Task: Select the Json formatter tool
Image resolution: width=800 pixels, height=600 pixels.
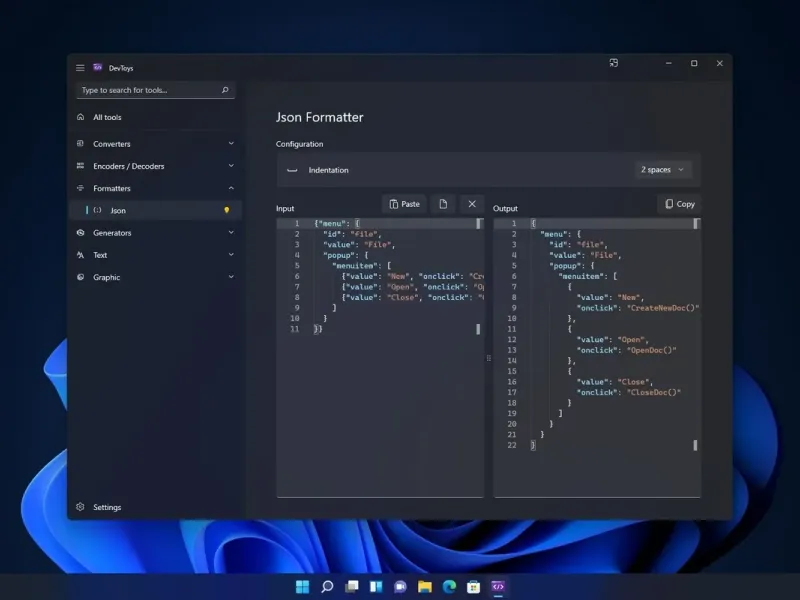Action: [x=155, y=210]
